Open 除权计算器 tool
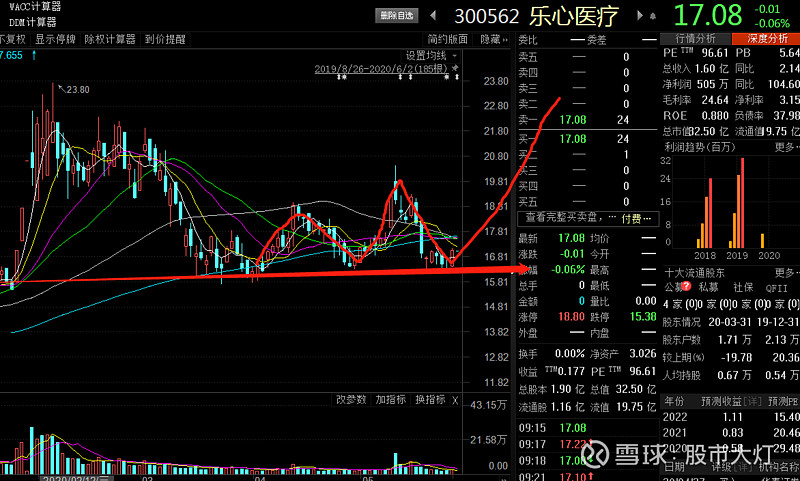 pyautogui.click(x=110, y=39)
